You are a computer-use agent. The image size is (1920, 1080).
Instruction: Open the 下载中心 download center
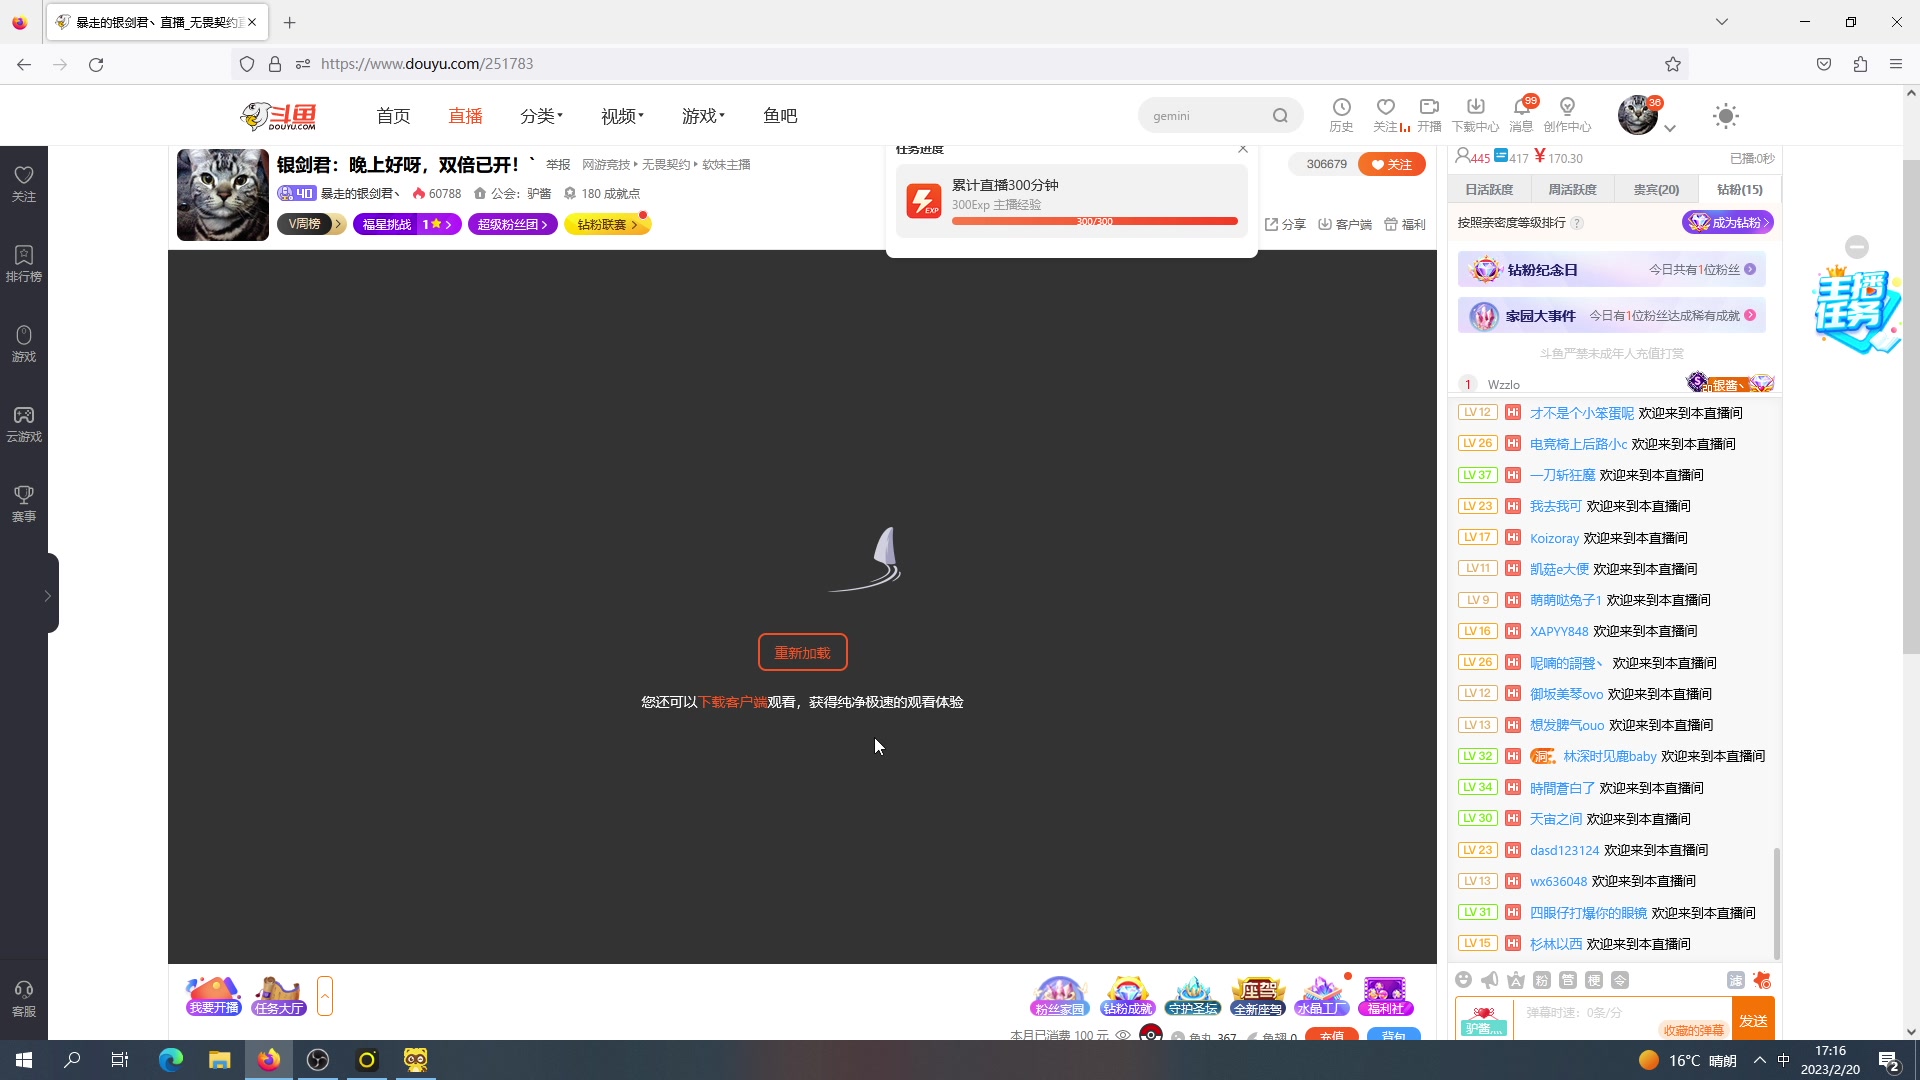pos(1476,113)
